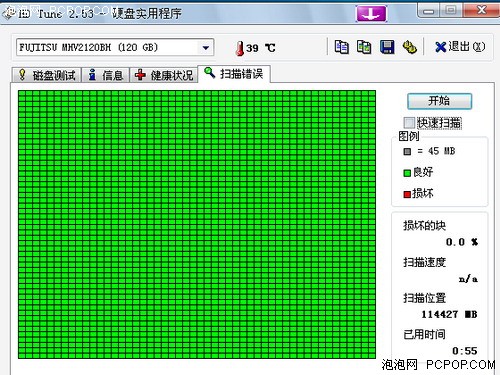Click the red 损坏 legend swatch
The height and width of the screenshot is (375, 500).
point(407,194)
